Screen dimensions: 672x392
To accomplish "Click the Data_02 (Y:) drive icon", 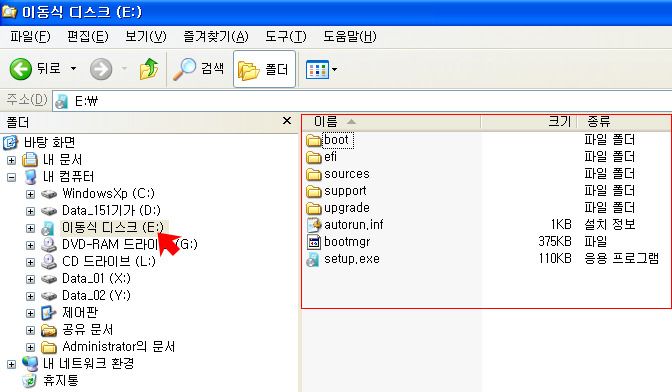I will (x=49, y=296).
